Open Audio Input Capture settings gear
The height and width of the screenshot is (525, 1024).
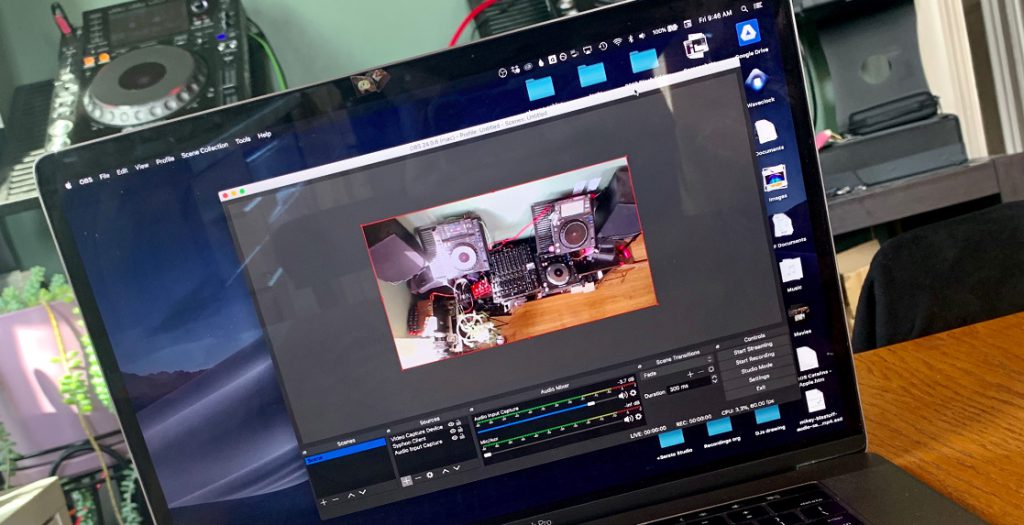(x=633, y=393)
